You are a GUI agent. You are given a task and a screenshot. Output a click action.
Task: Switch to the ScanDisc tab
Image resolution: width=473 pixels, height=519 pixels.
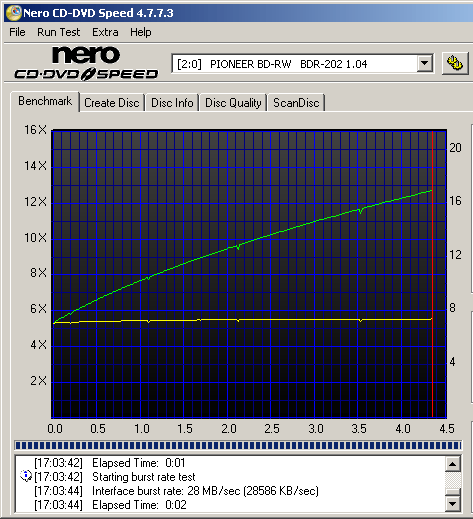296,103
